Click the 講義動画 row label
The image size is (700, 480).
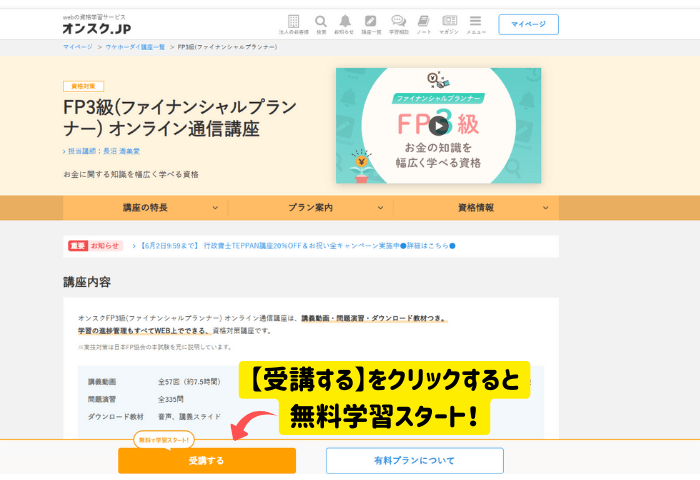tap(102, 382)
